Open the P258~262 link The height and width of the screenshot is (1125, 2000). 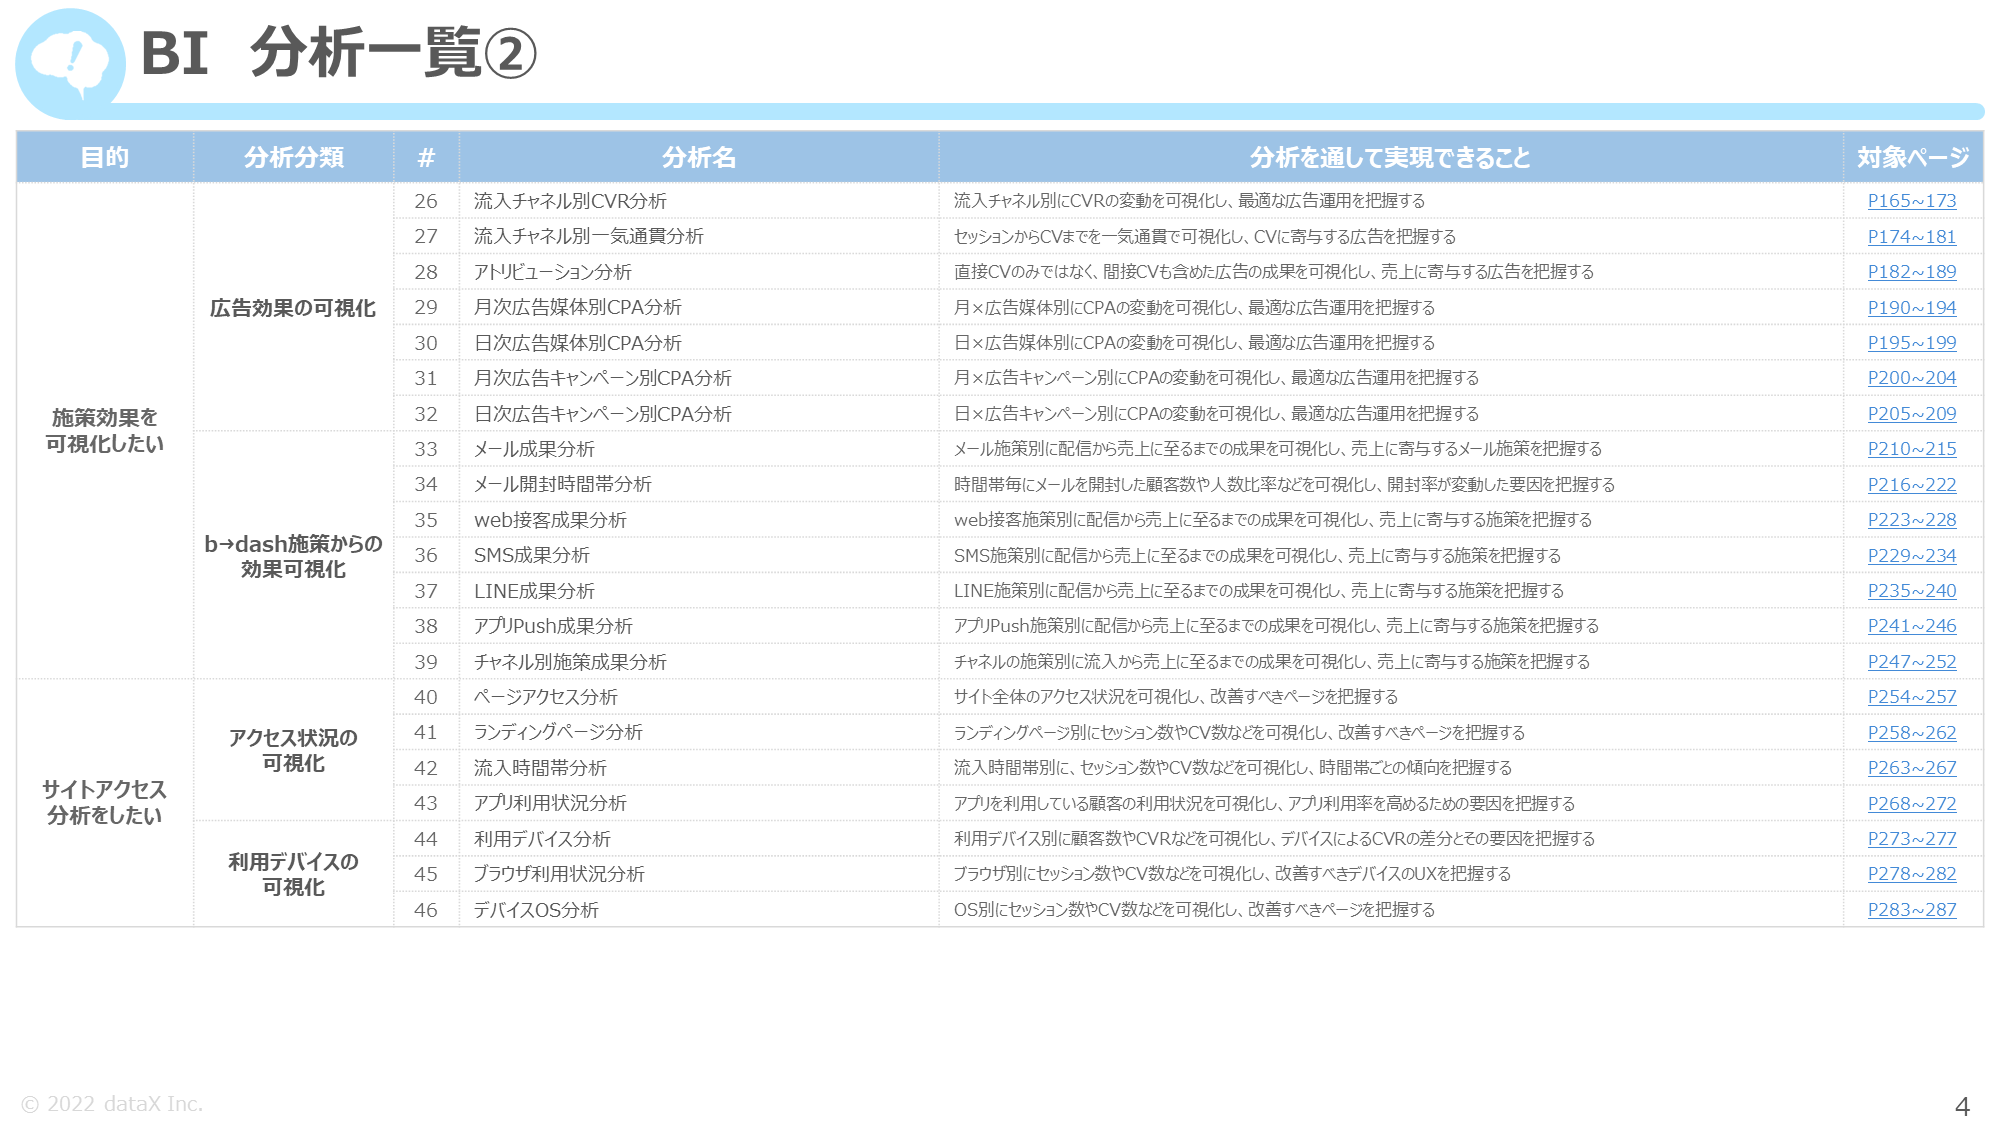pyautogui.click(x=1911, y=733)
